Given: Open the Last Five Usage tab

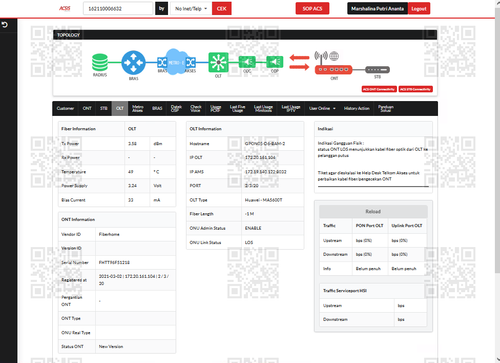Looking at the screenshot, I should click(x=237, y=108).
